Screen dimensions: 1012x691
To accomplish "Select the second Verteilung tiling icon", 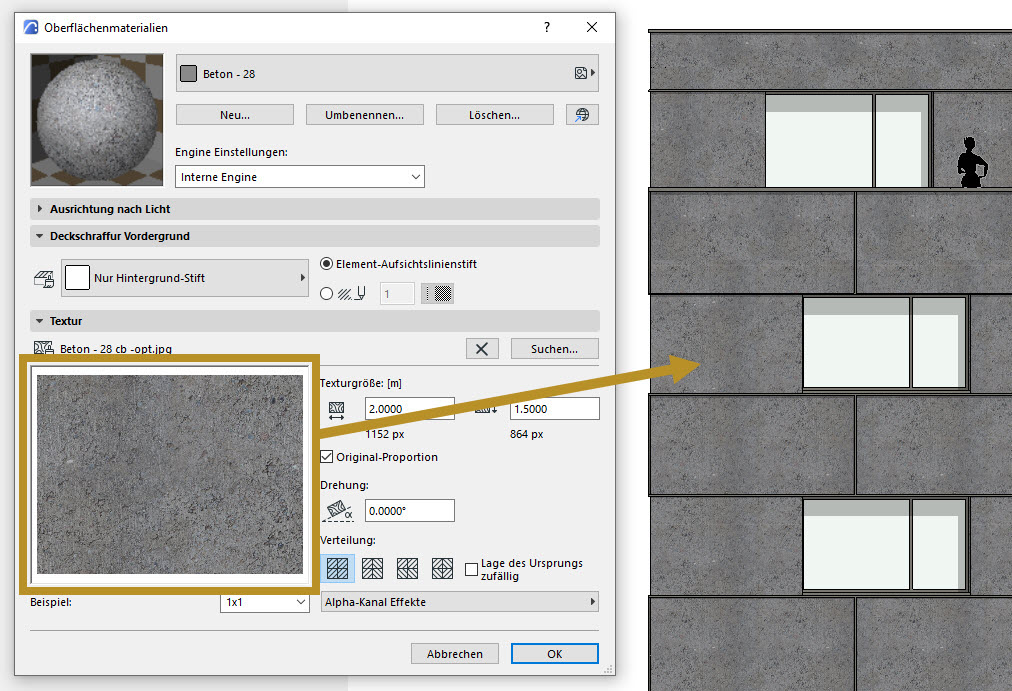I will (x=372, y=568).
